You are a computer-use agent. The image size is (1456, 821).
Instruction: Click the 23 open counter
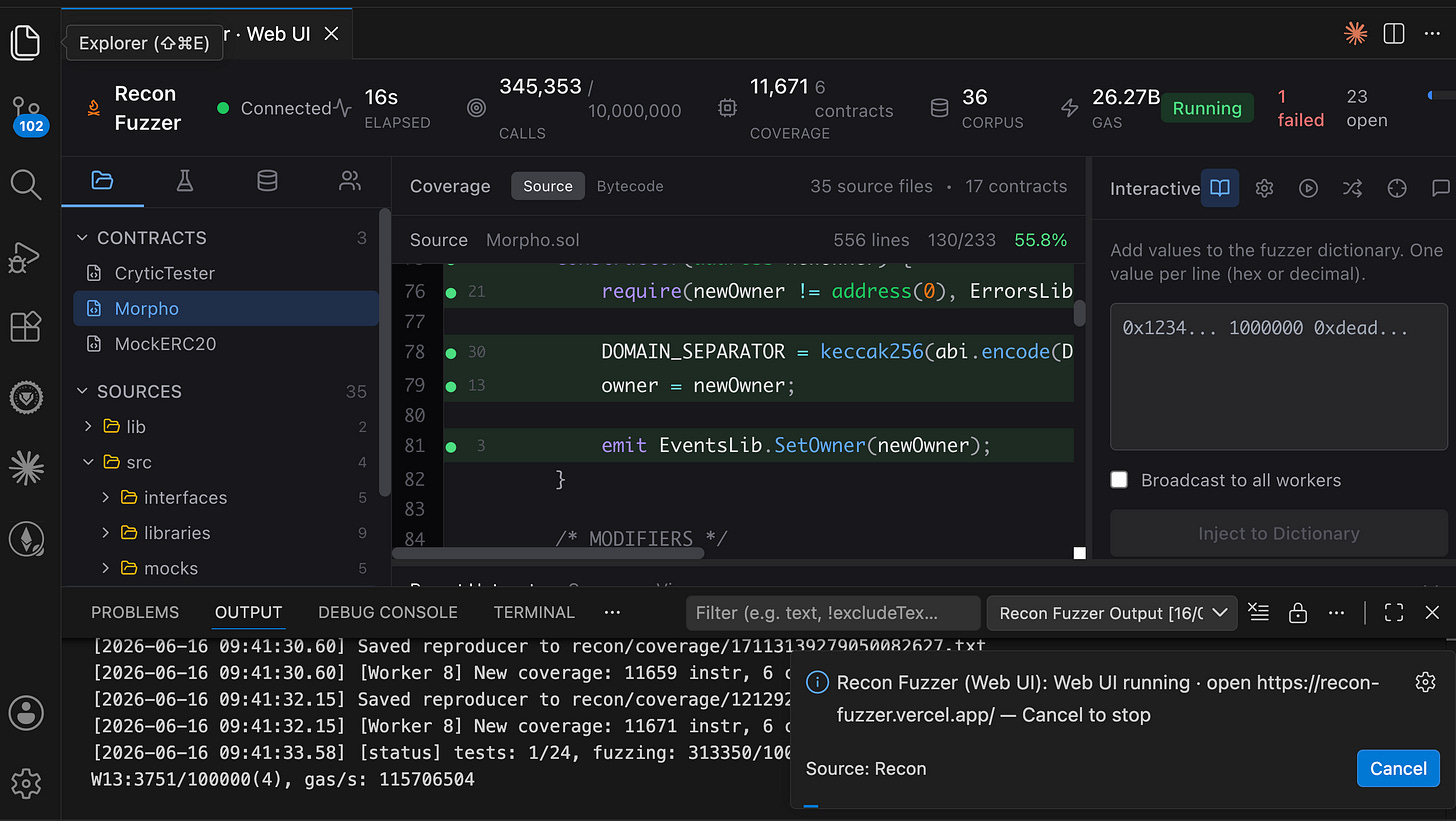tap(1366, 108)
